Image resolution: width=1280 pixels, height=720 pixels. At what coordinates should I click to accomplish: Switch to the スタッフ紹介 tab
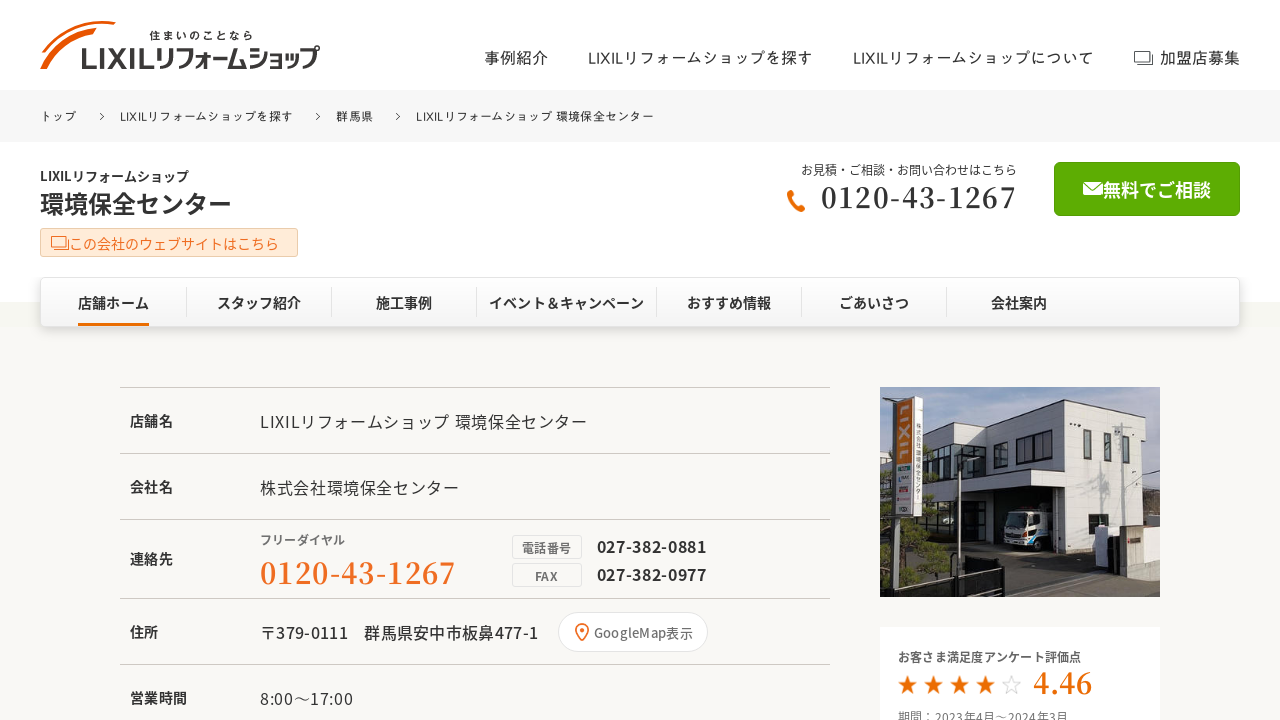tap(259, 303)
